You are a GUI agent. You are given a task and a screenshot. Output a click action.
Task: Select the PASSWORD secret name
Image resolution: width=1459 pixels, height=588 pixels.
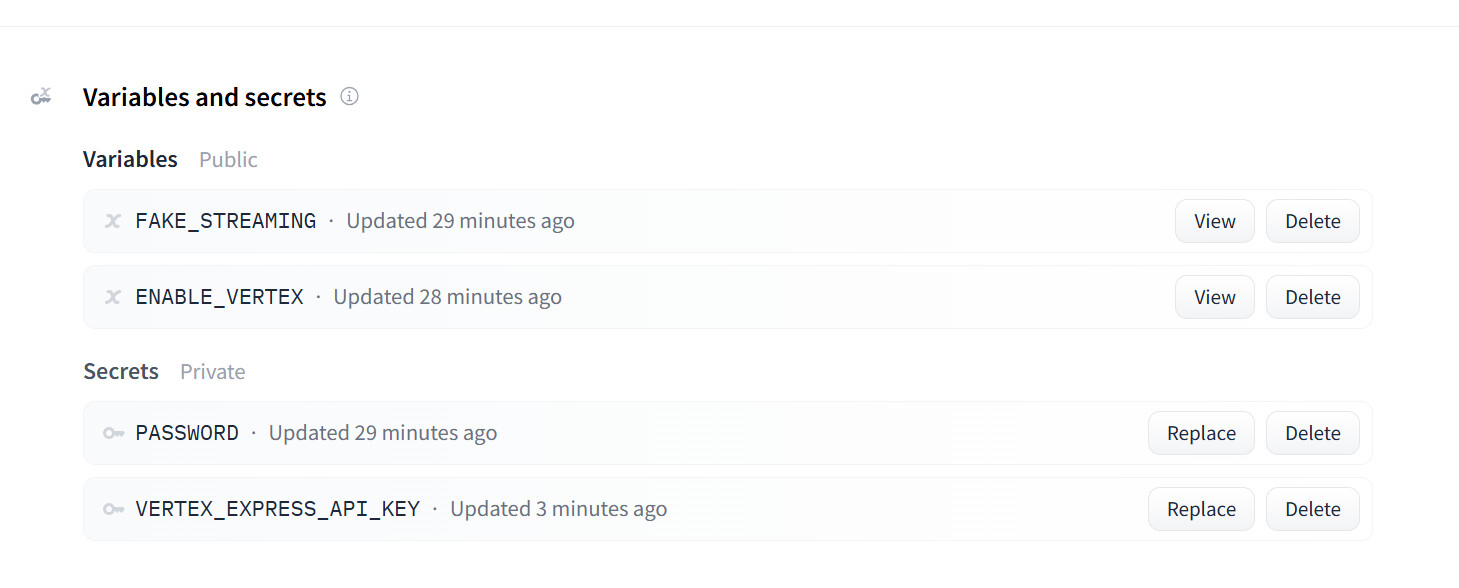pyautogui.click(x=187, y=433)
